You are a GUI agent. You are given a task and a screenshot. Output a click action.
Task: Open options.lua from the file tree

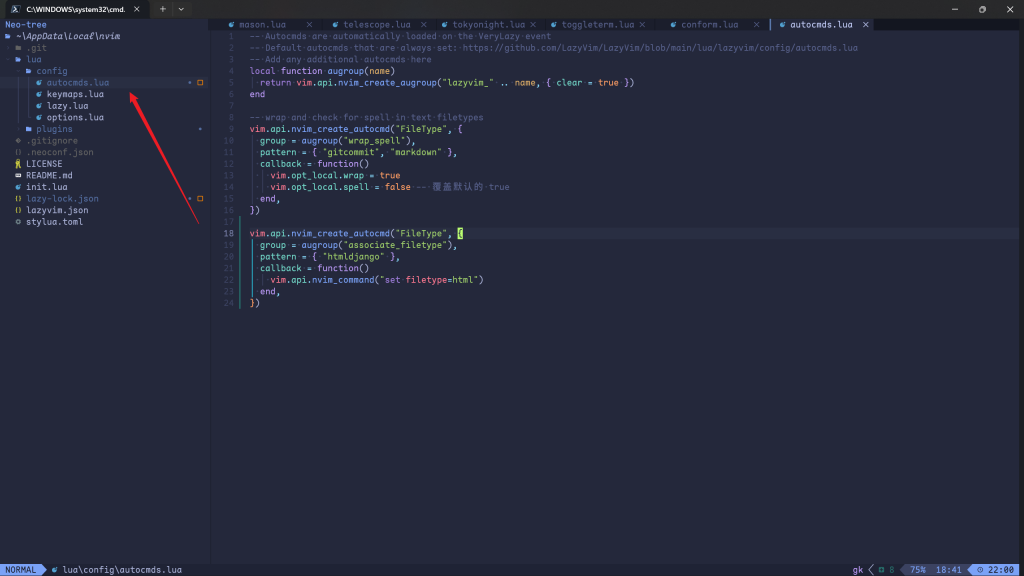pos(75,118)
